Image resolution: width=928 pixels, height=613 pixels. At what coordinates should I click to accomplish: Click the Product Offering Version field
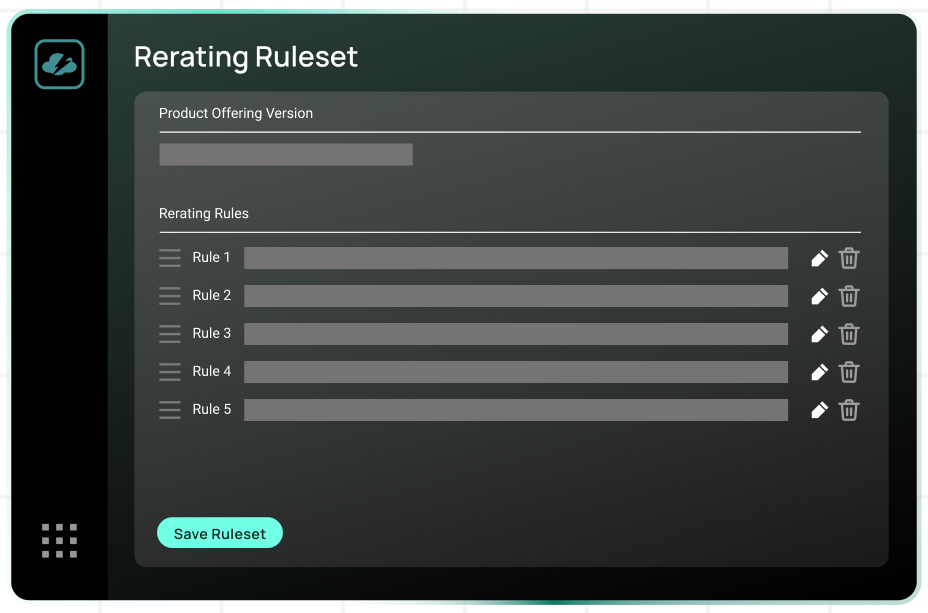click(286, 154)
